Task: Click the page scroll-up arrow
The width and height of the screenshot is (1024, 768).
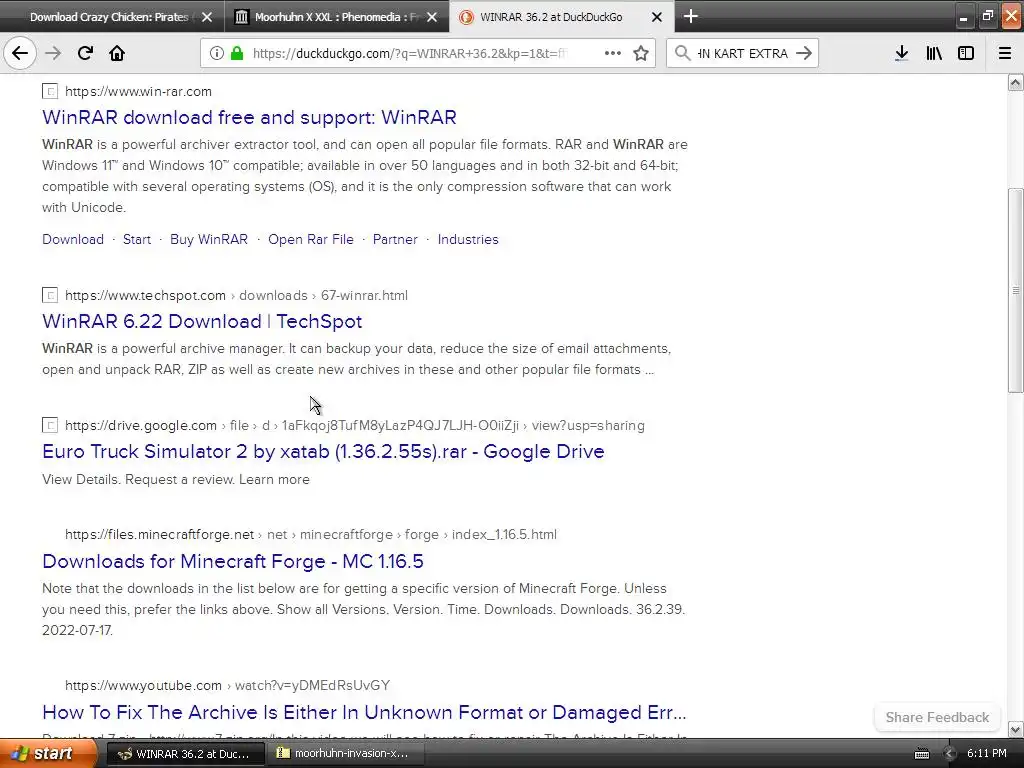Action: coord(1015,82)
